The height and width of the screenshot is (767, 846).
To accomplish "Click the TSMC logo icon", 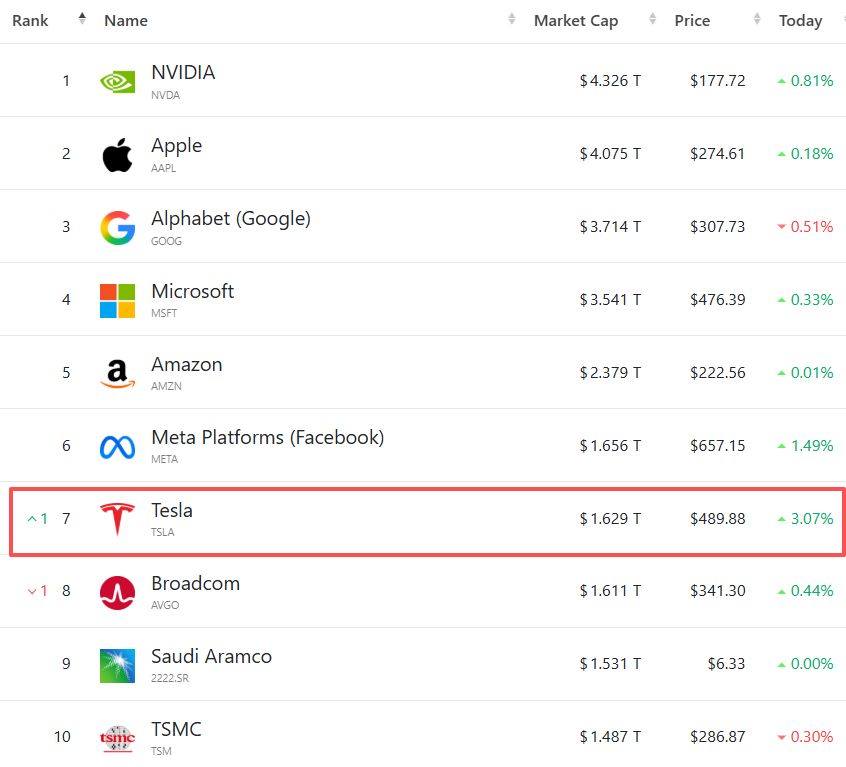I will click(x=117, y=739).
